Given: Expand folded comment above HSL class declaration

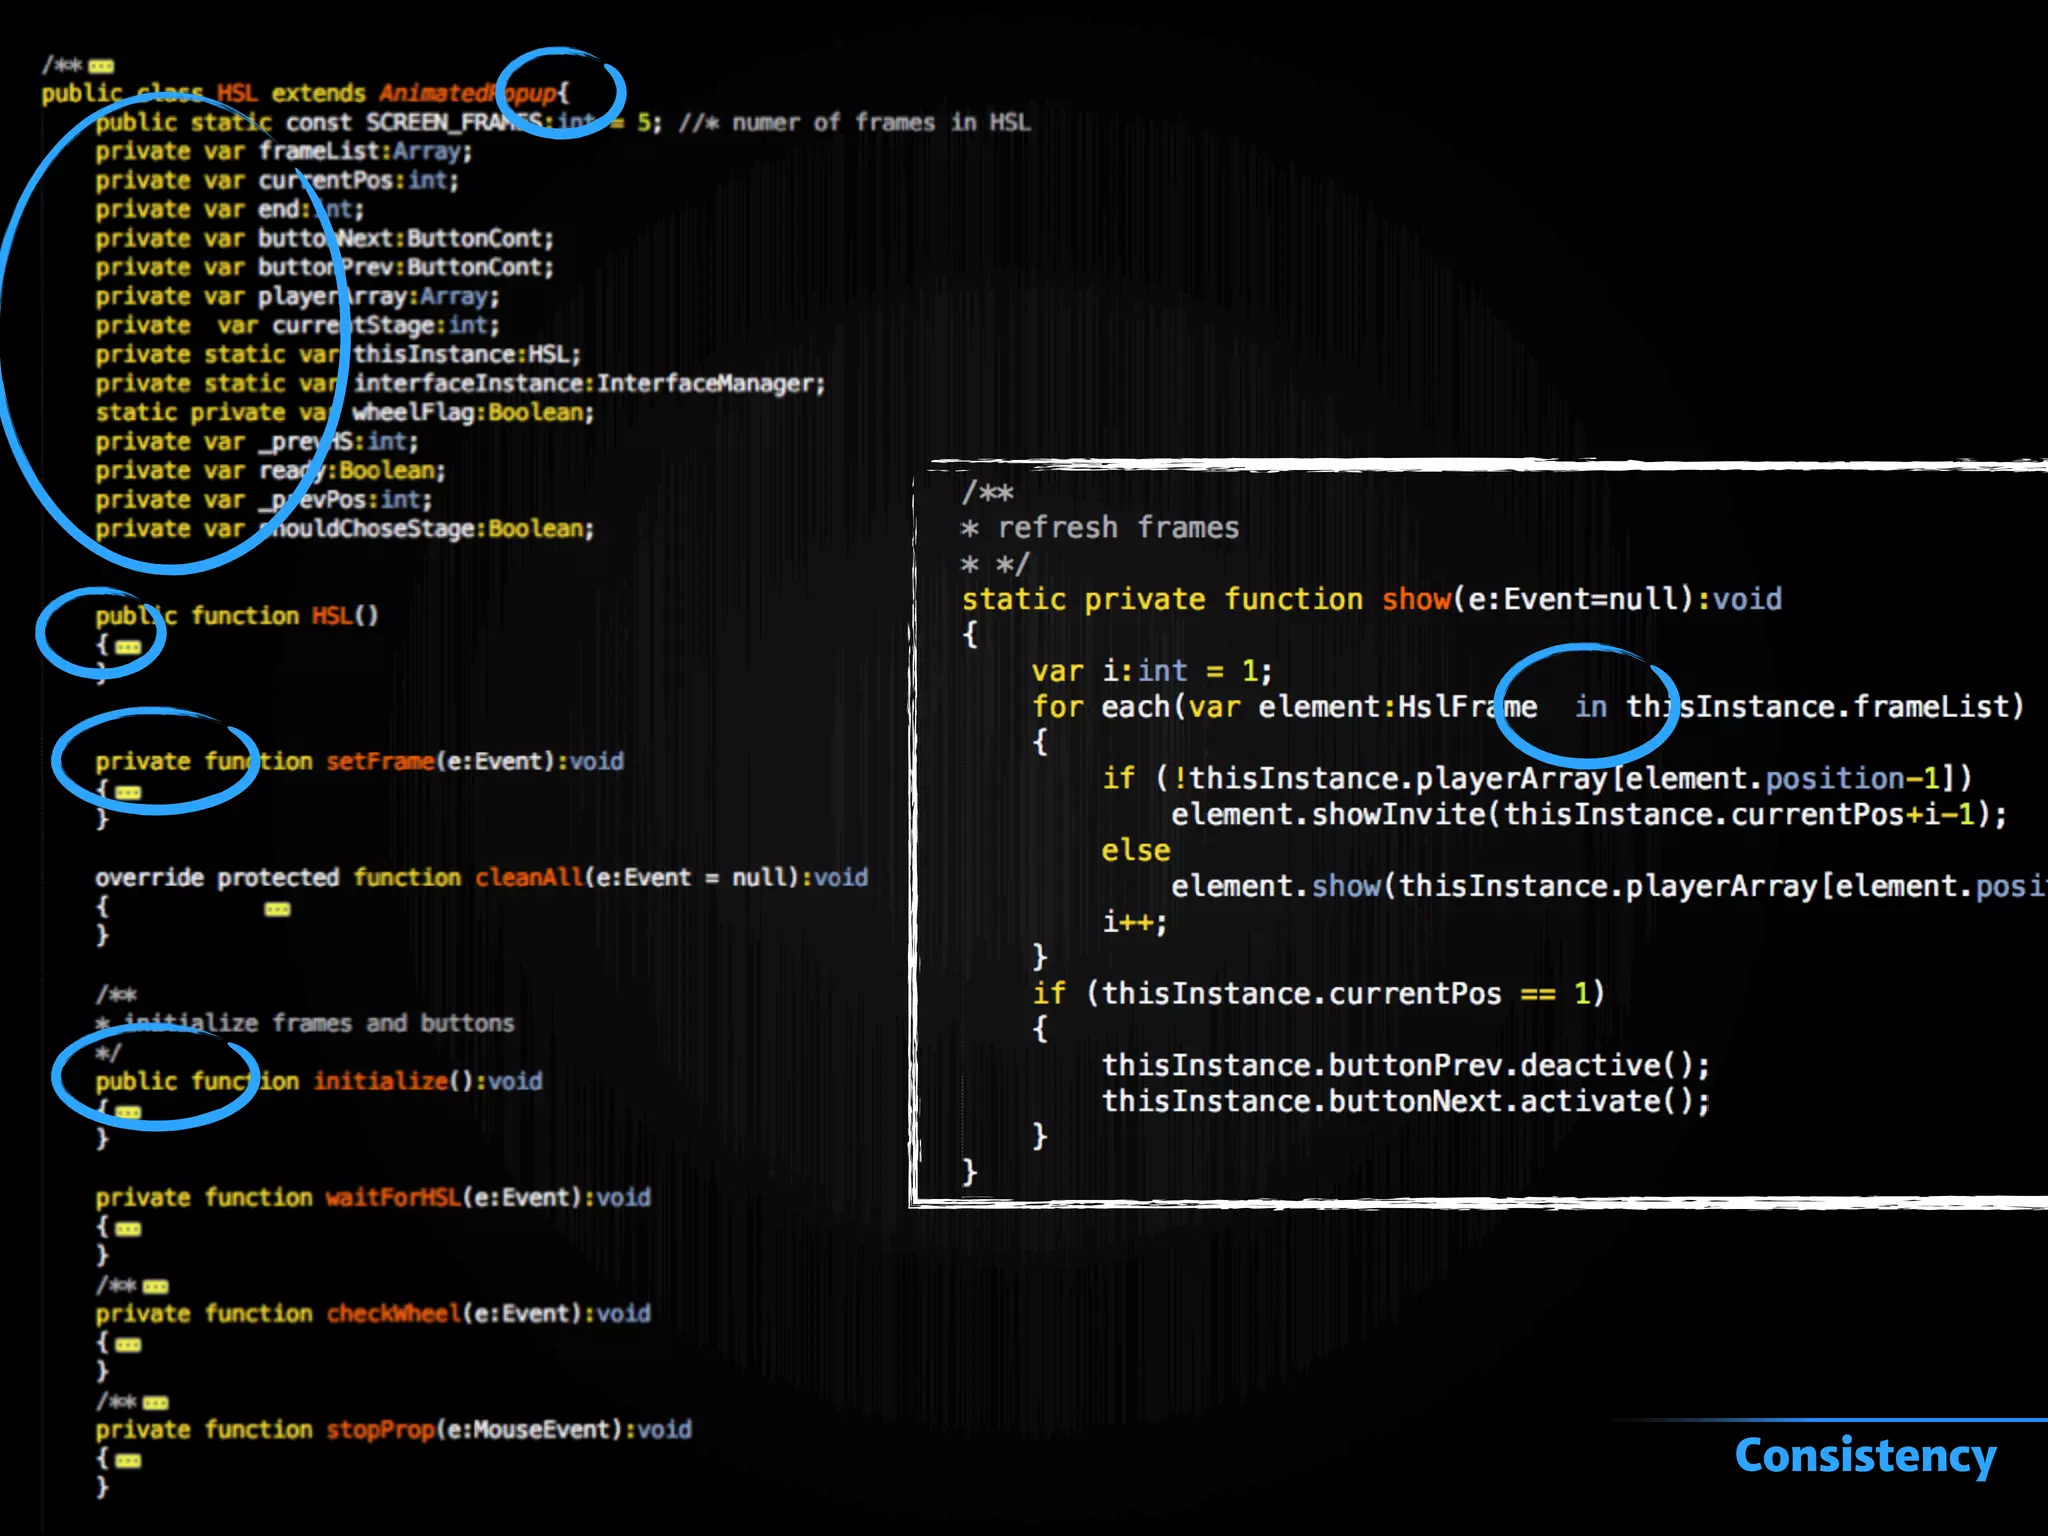Looking at the screenshot, I should pyautogui.click(x=101, y=66).
